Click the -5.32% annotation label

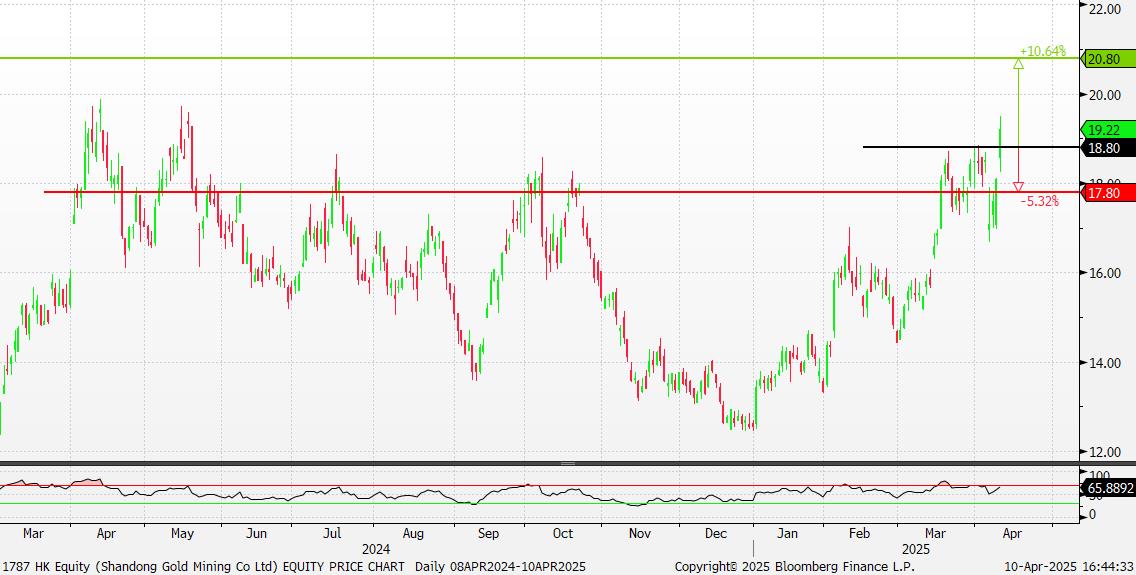coord(1039,201)
